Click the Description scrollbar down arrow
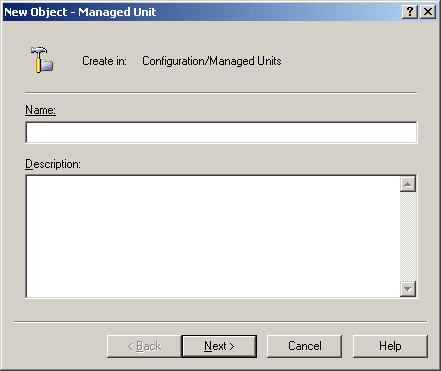This screenshot has width=441, height=371. click(x=408, y=289)
